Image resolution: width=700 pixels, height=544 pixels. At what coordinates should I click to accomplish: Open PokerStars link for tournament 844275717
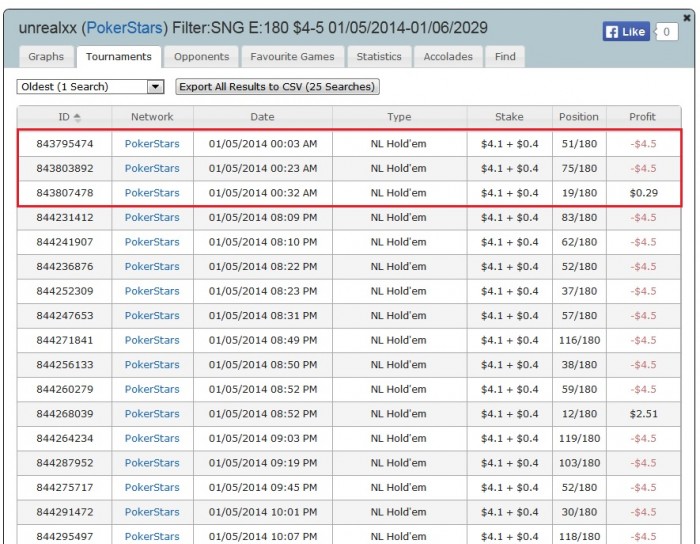click(x=152, y=487)
